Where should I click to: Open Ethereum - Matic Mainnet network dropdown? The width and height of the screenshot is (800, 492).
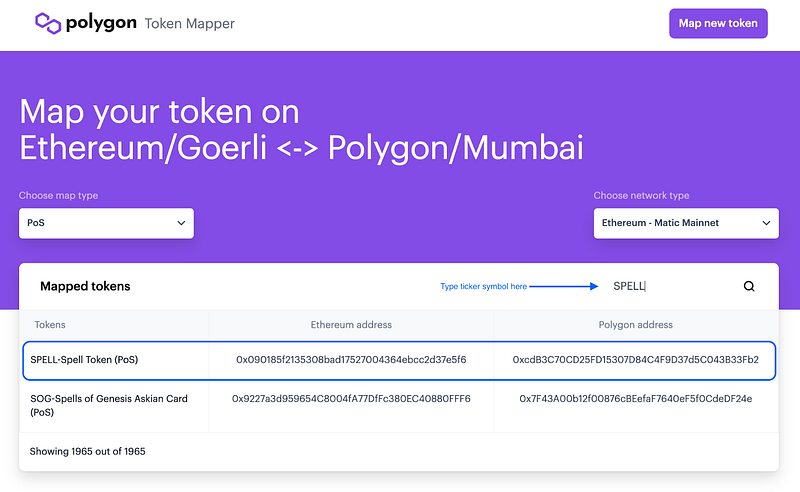click(686, 223)
